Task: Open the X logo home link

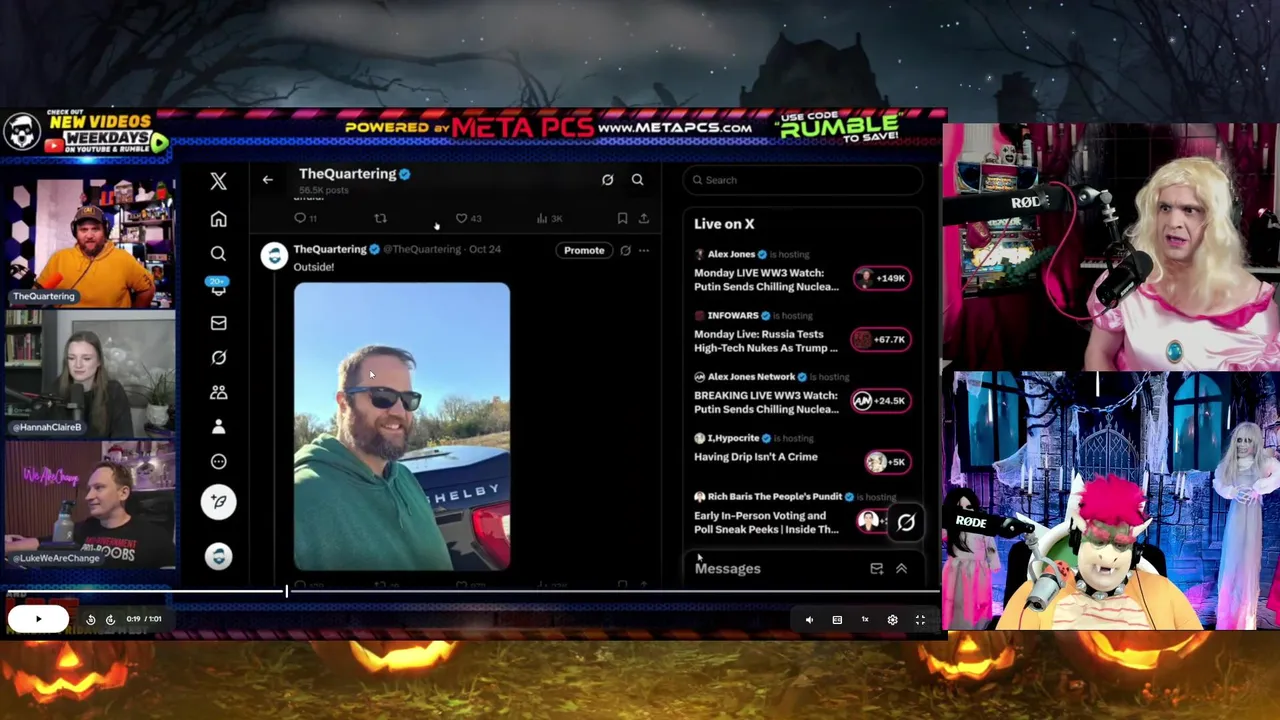Action: [218, 181]
